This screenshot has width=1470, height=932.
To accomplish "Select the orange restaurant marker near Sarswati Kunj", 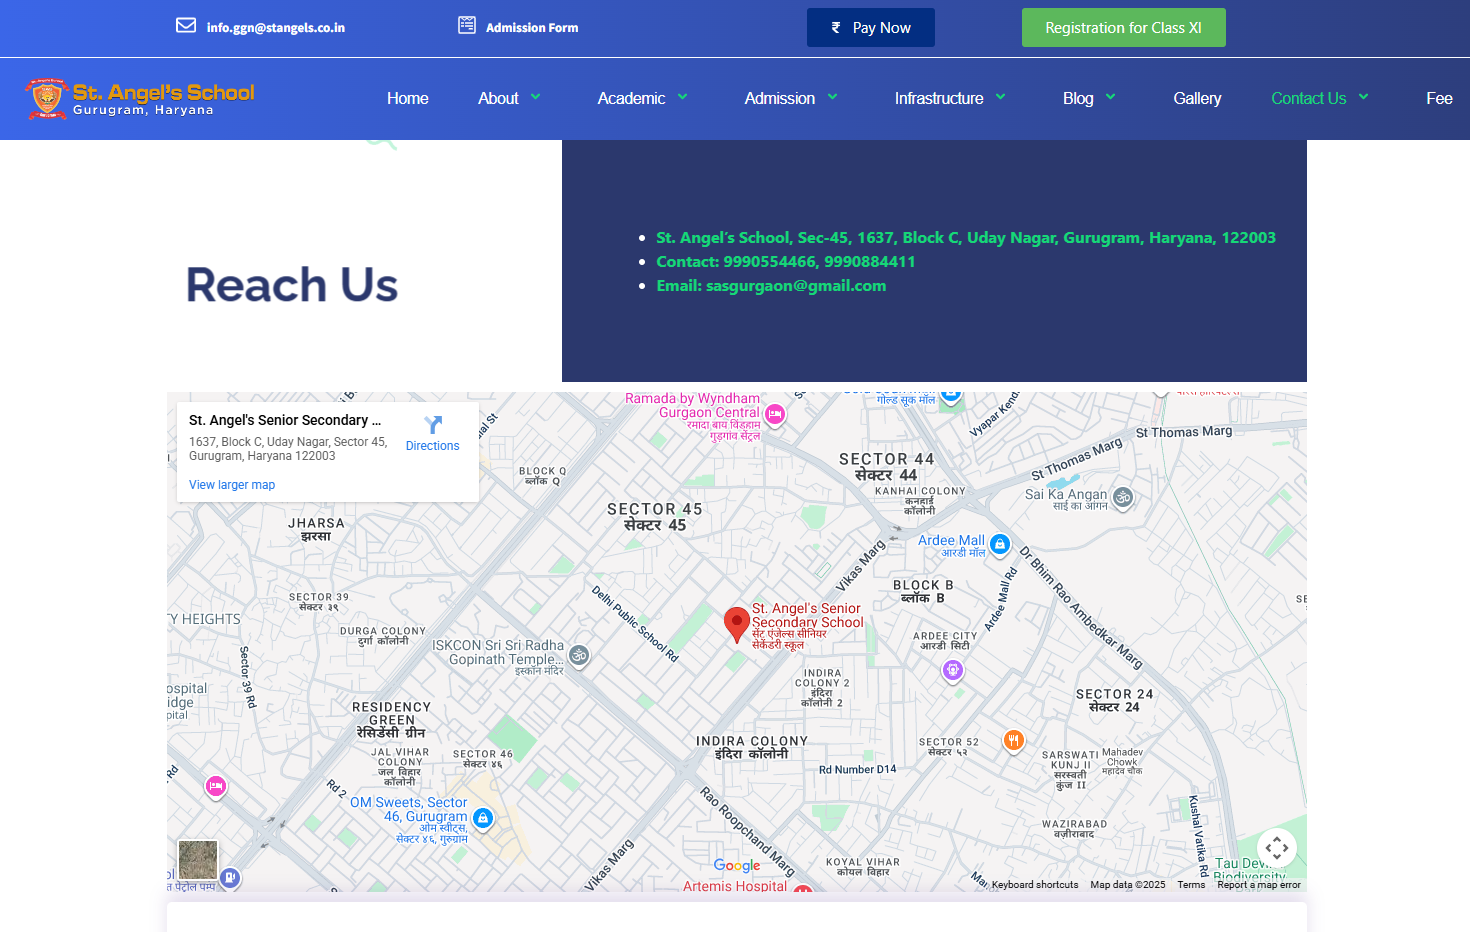I will tap(1014, 740).
